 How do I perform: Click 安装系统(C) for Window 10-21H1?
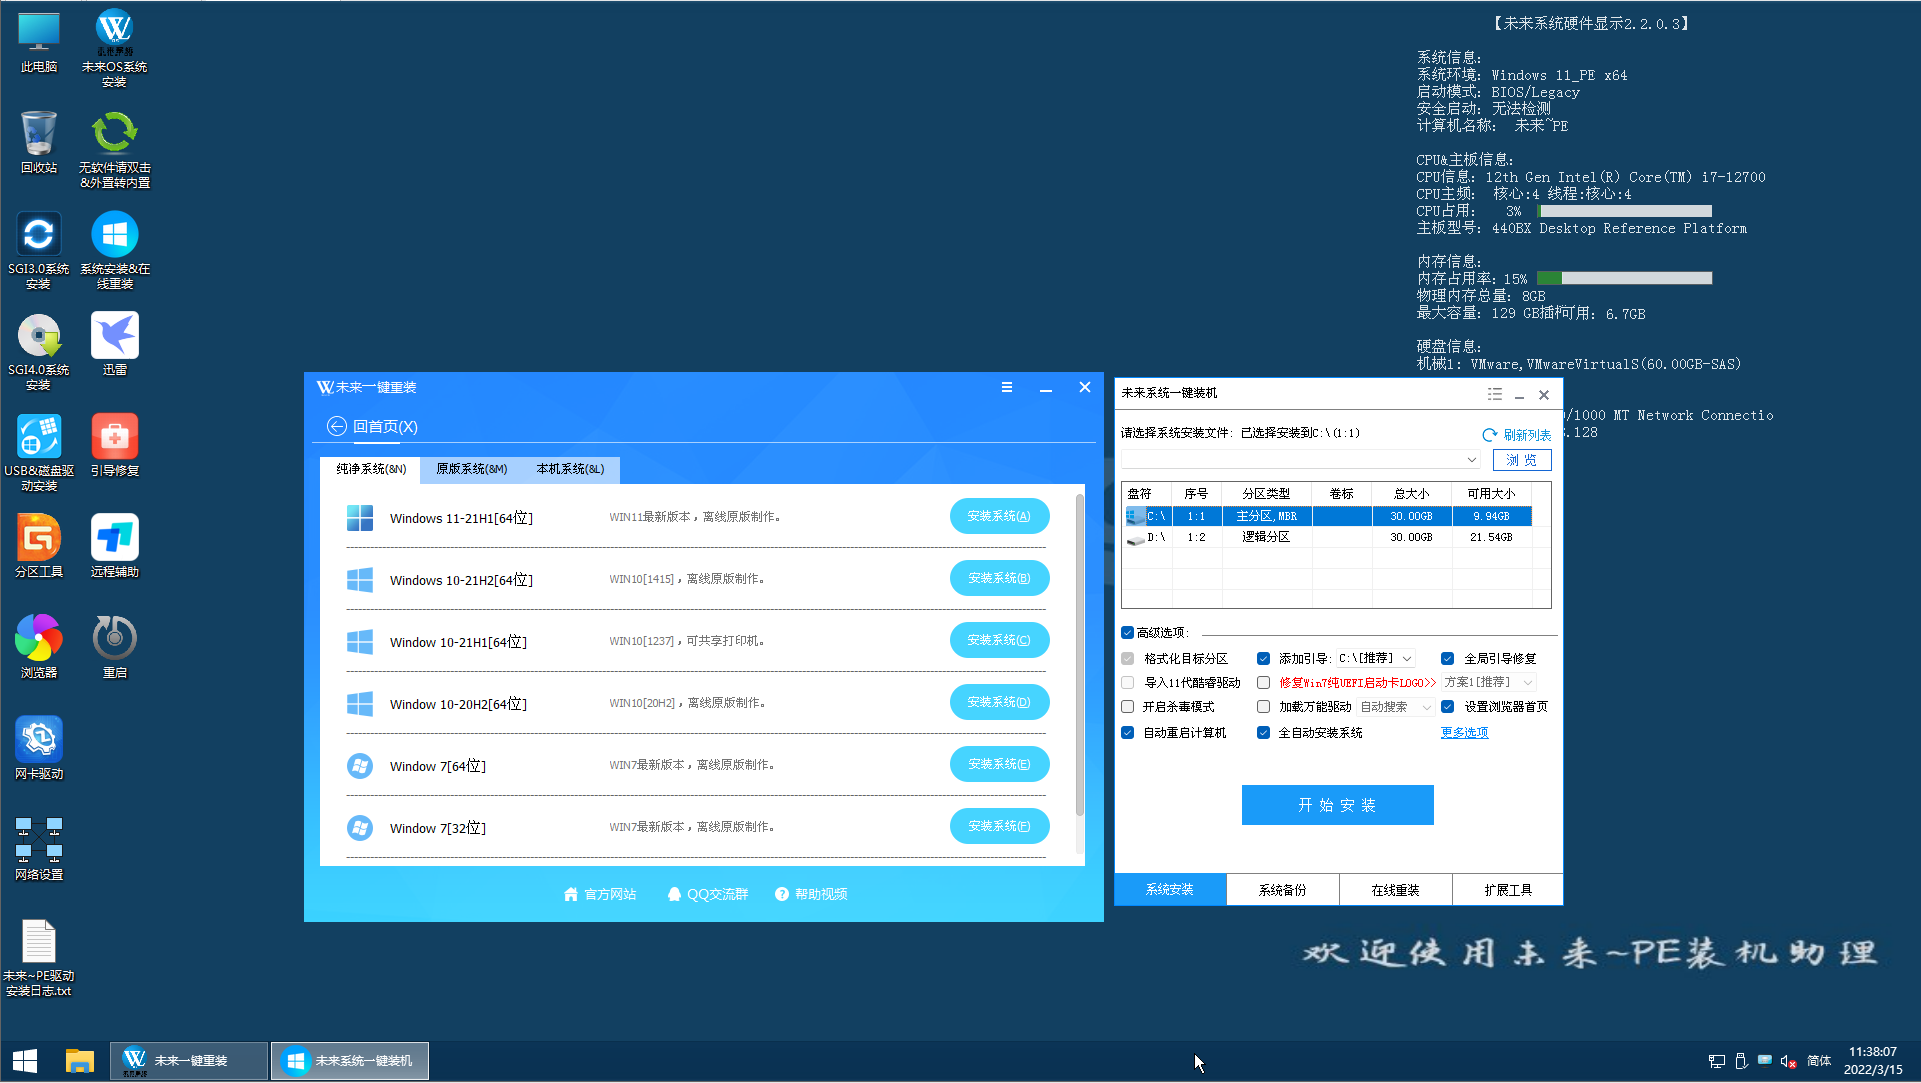tap(999, 641)
